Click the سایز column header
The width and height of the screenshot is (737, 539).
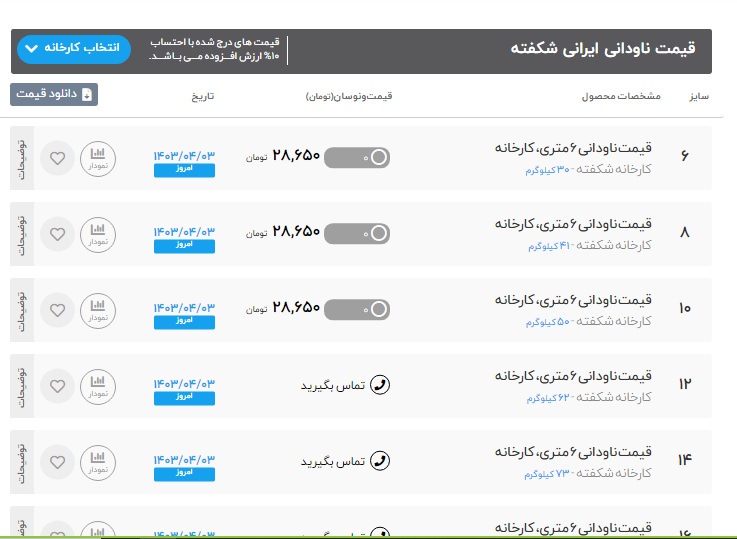click(x=698, y=97)
